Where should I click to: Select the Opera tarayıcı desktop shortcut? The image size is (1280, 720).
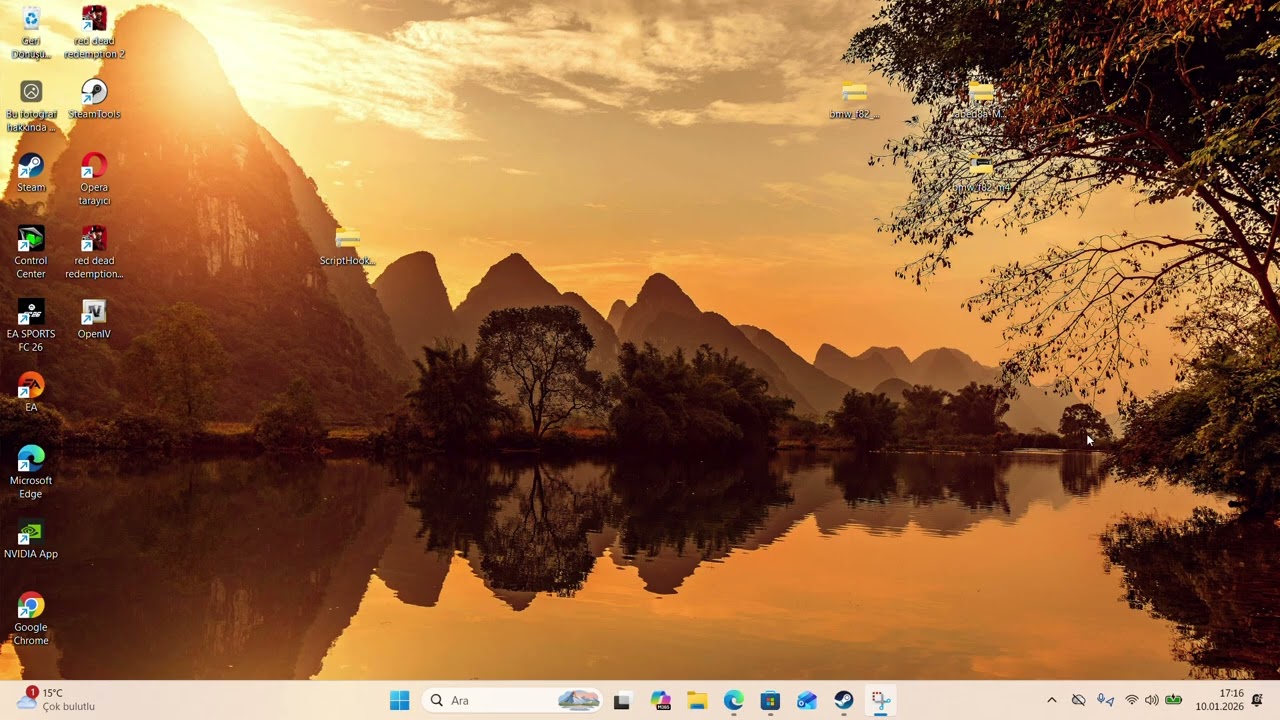point(94,179)
